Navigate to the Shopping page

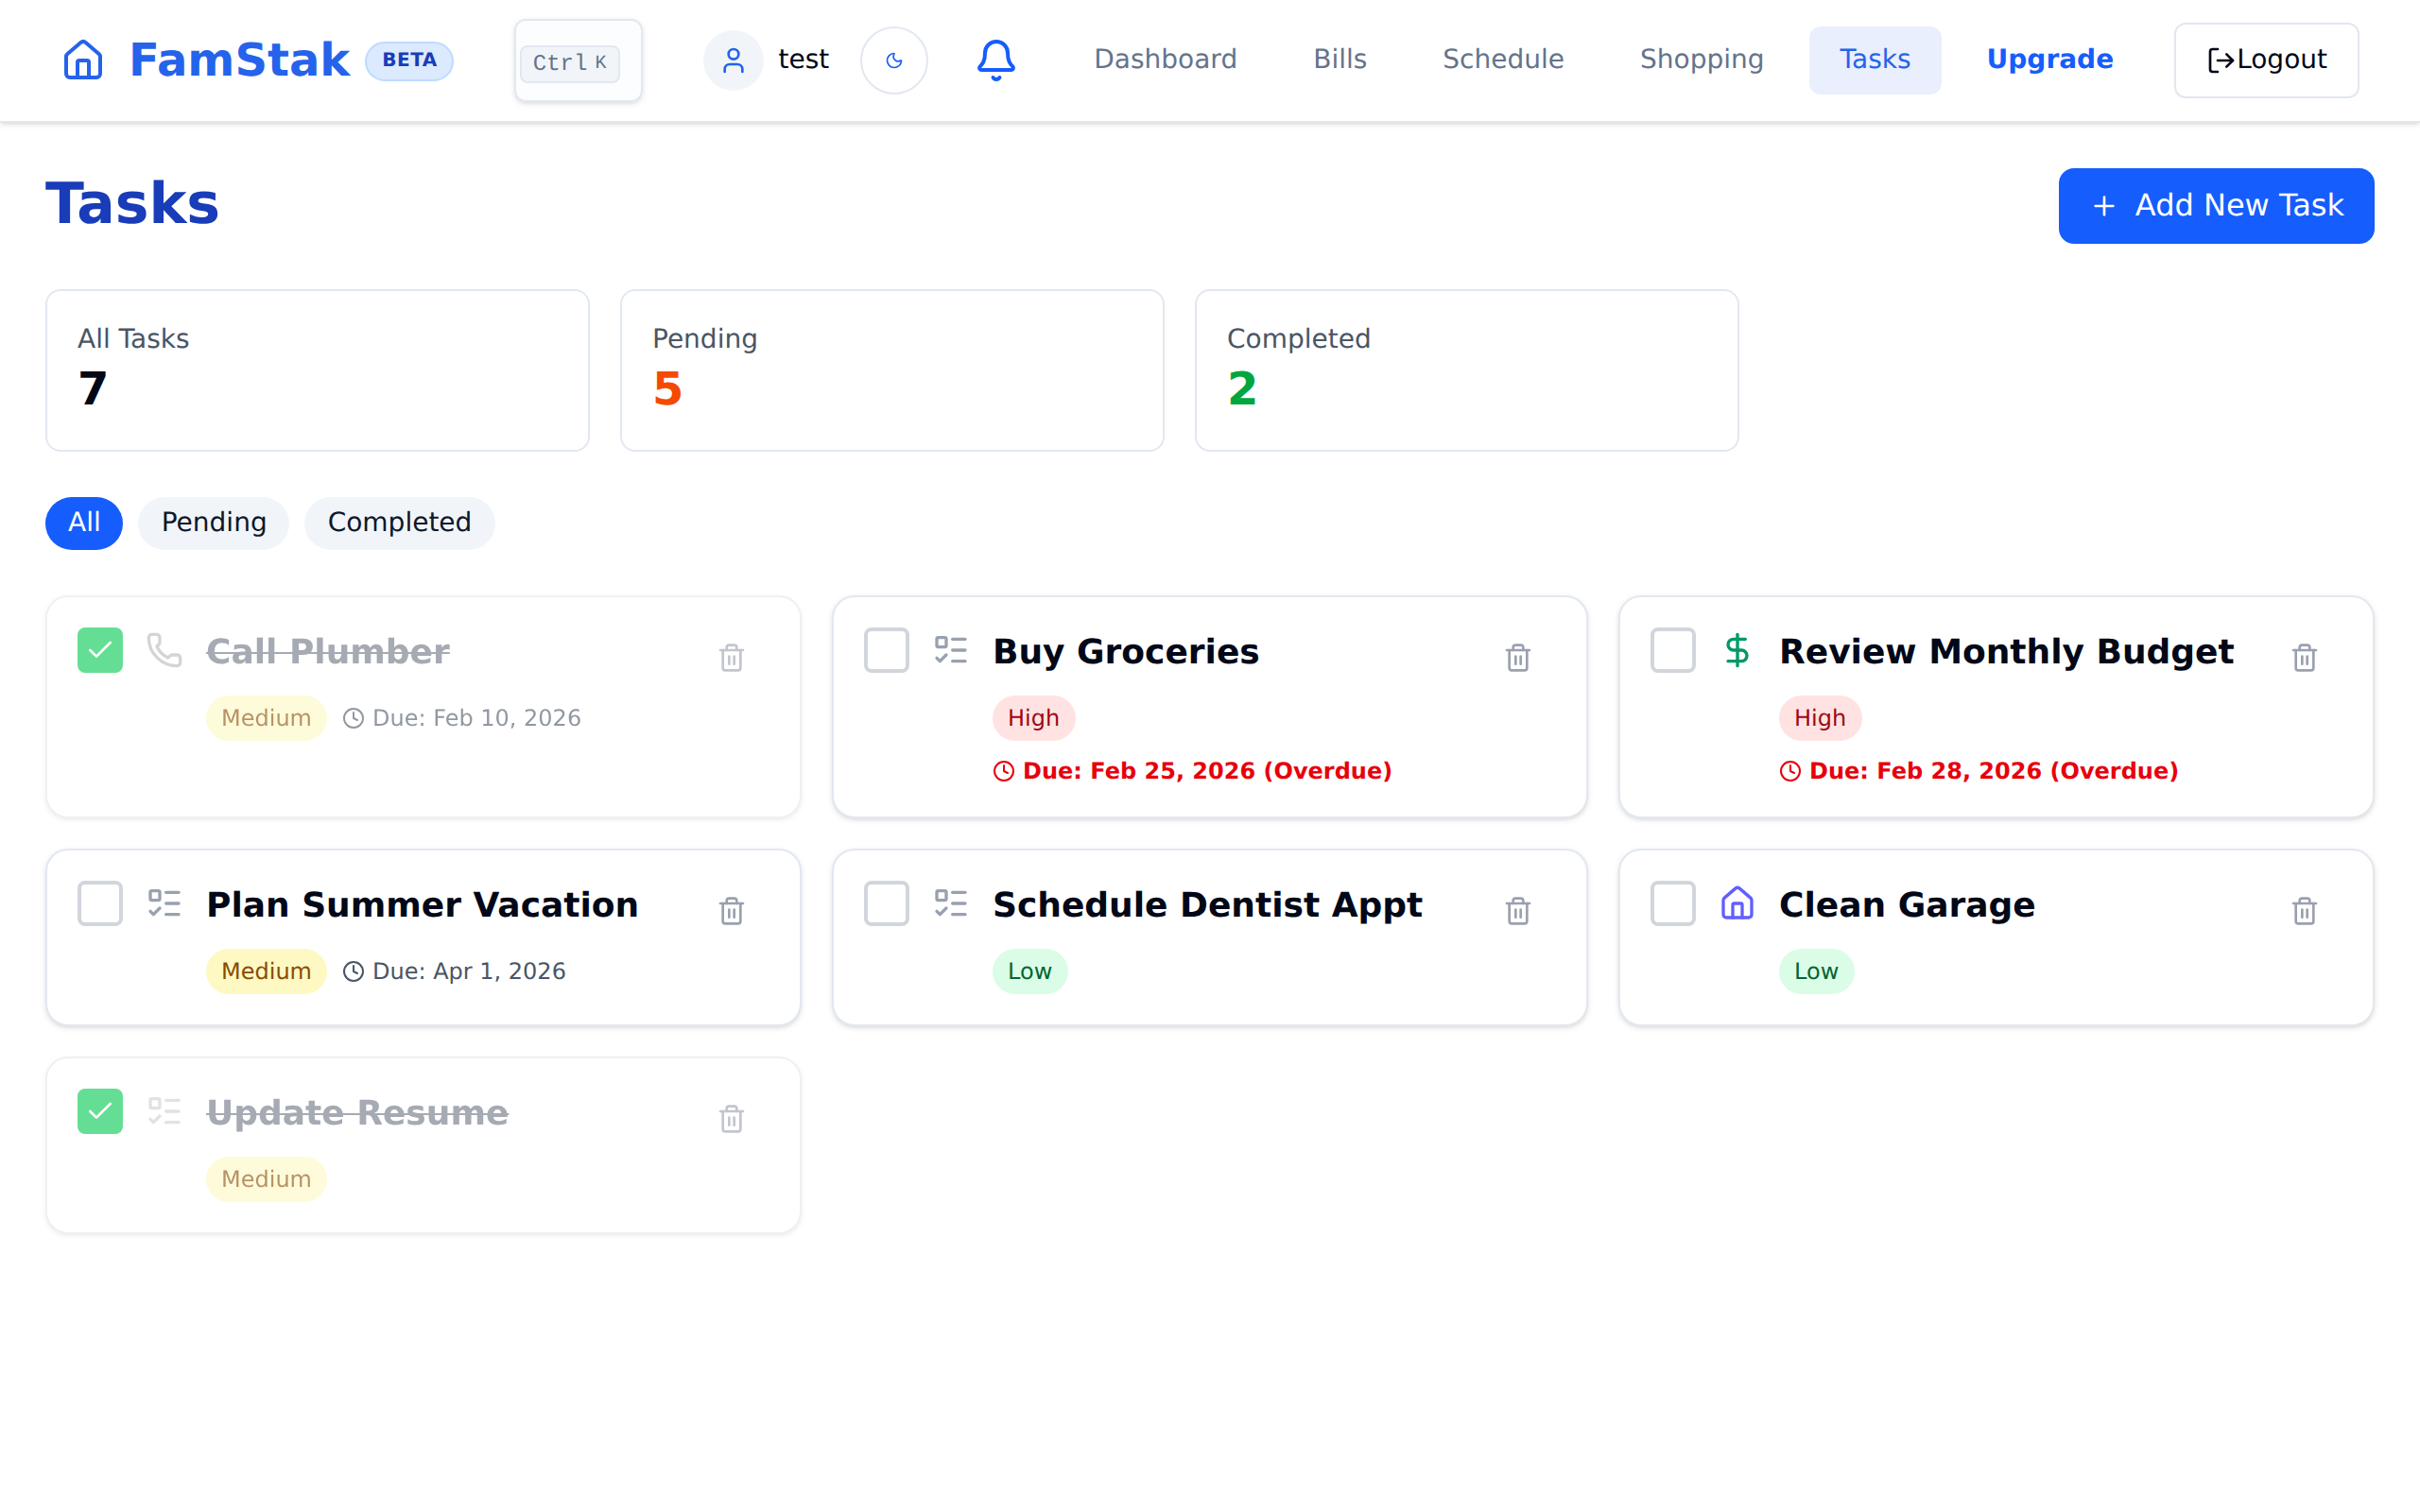[x=1701, y=60]
